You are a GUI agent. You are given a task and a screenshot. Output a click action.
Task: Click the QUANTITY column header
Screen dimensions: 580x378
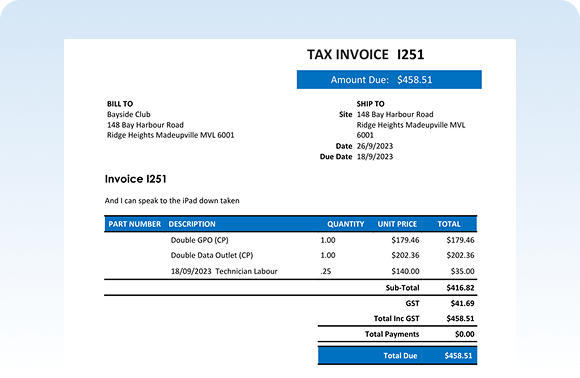click(345, 224)
